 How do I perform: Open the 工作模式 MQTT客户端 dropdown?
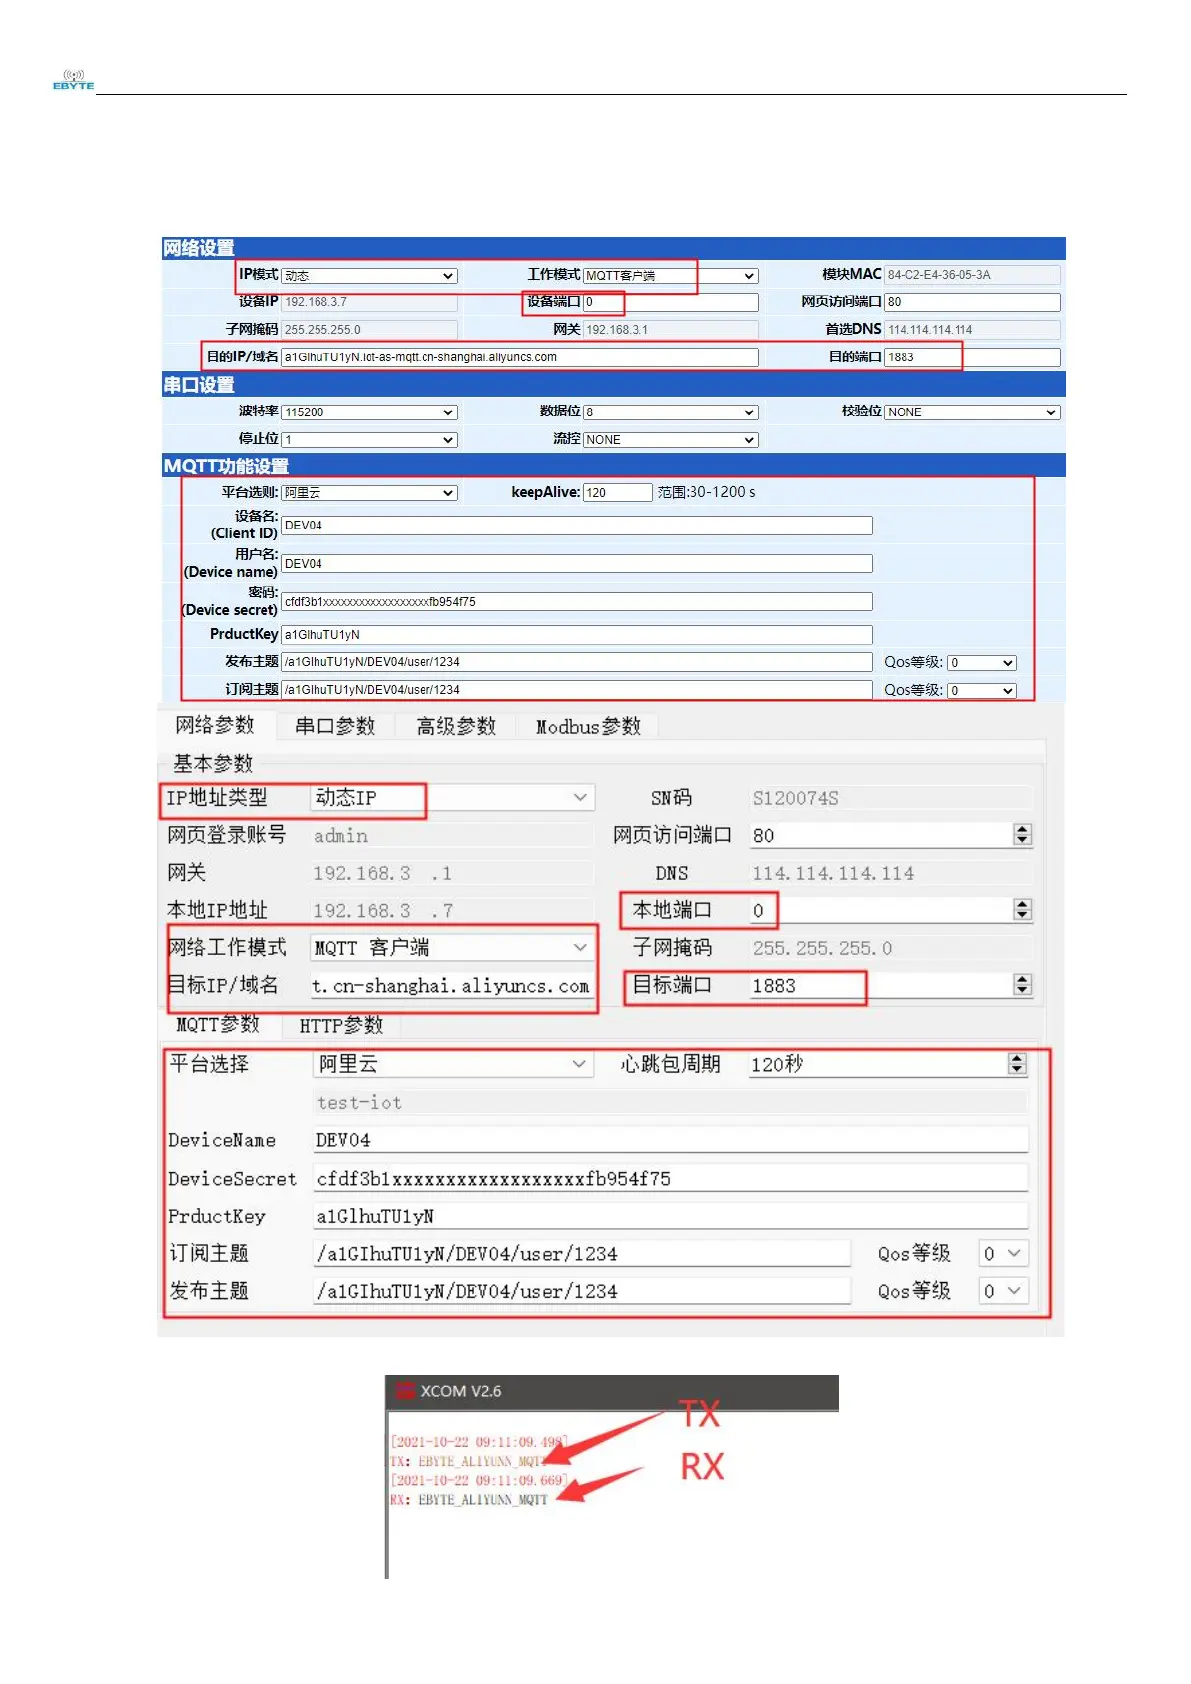click(670, 275)
